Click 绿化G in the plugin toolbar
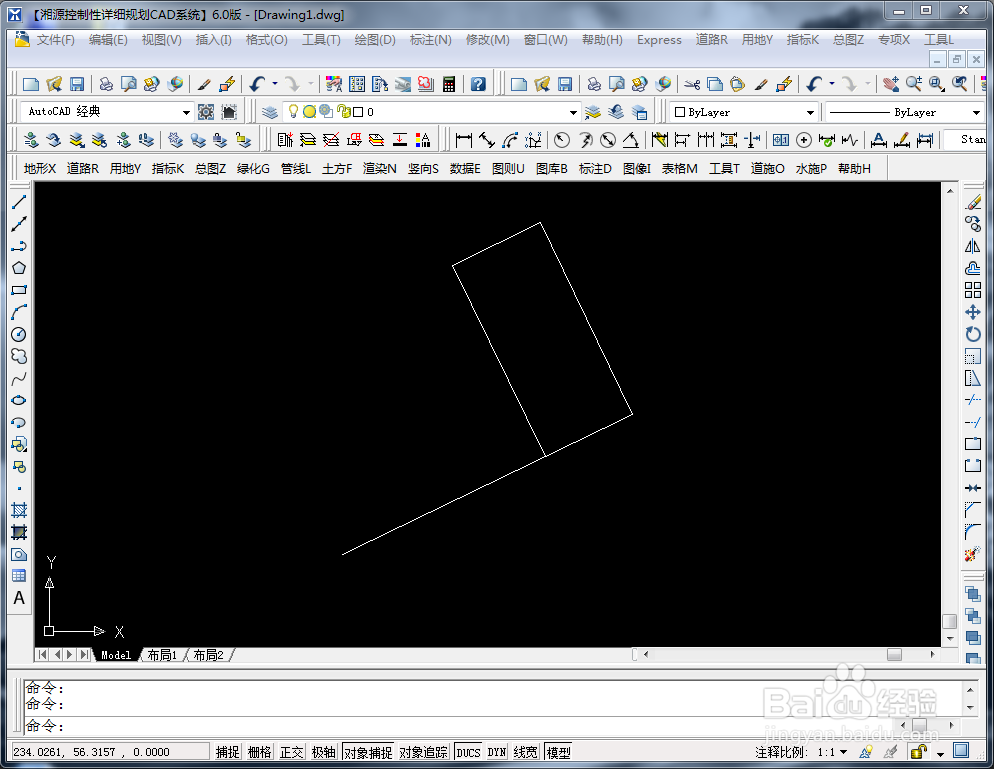This screenshot has height=769, width=994. 253,169
